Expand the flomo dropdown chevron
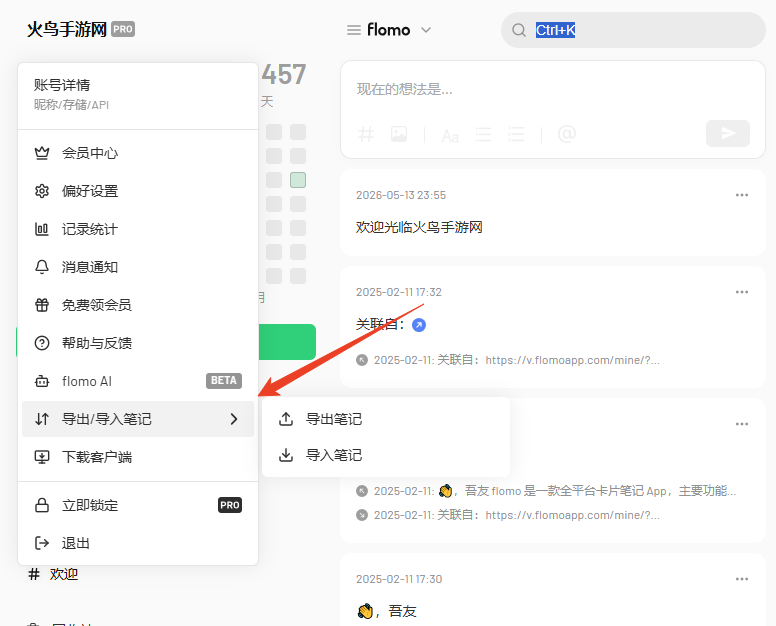Image resolution: width=776 pixels, height=626 pixels. (426, 30)
